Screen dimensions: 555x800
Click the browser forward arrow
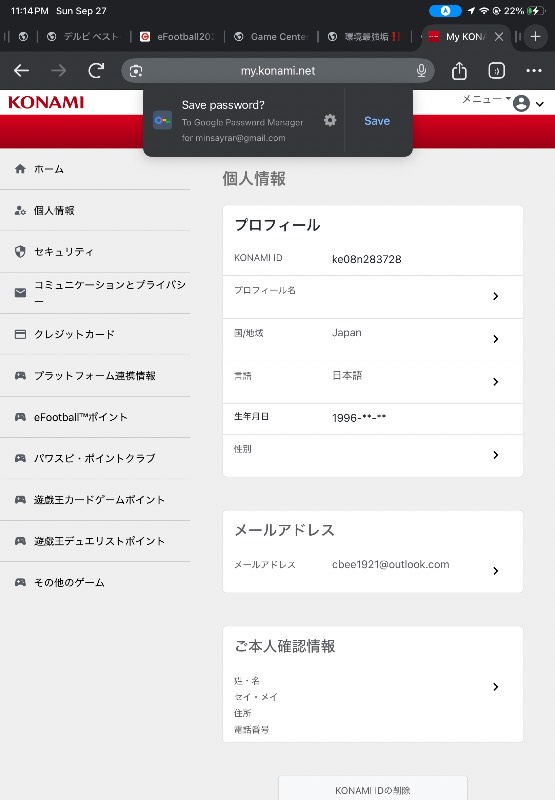coord(59,70)
